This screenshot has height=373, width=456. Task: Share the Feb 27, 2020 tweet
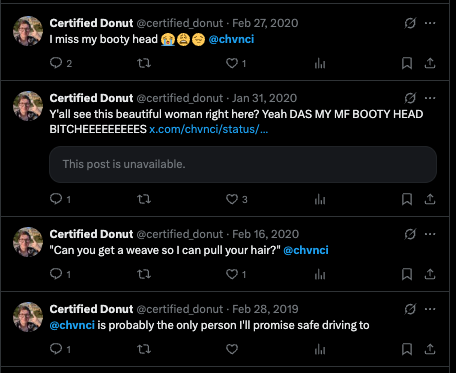click(x=430, y=63)
